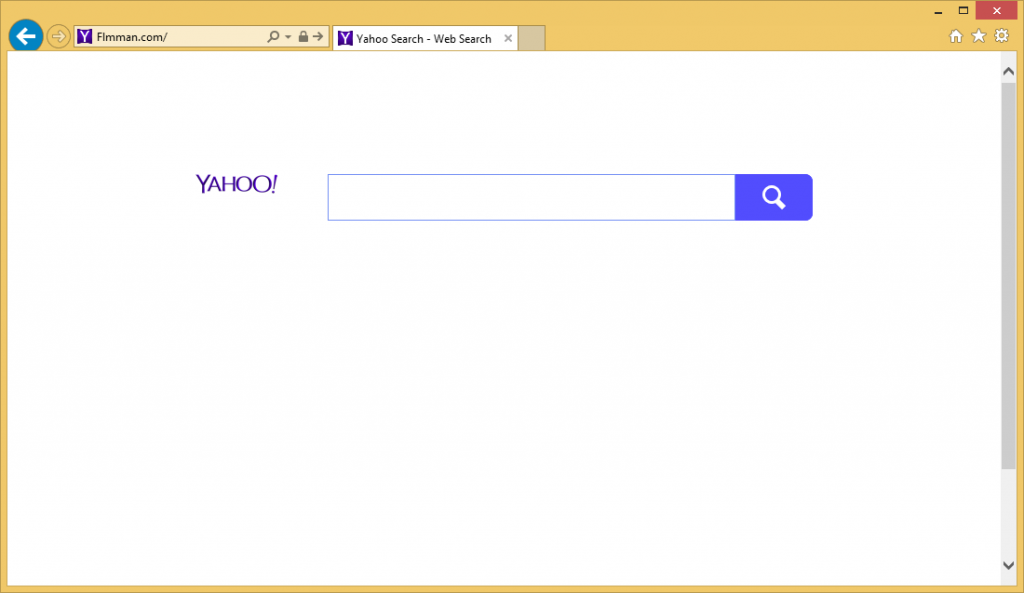Click the scrollbar up arrow
The height and width of the screenshot is (593, 1024).
tap(1008, 71)
